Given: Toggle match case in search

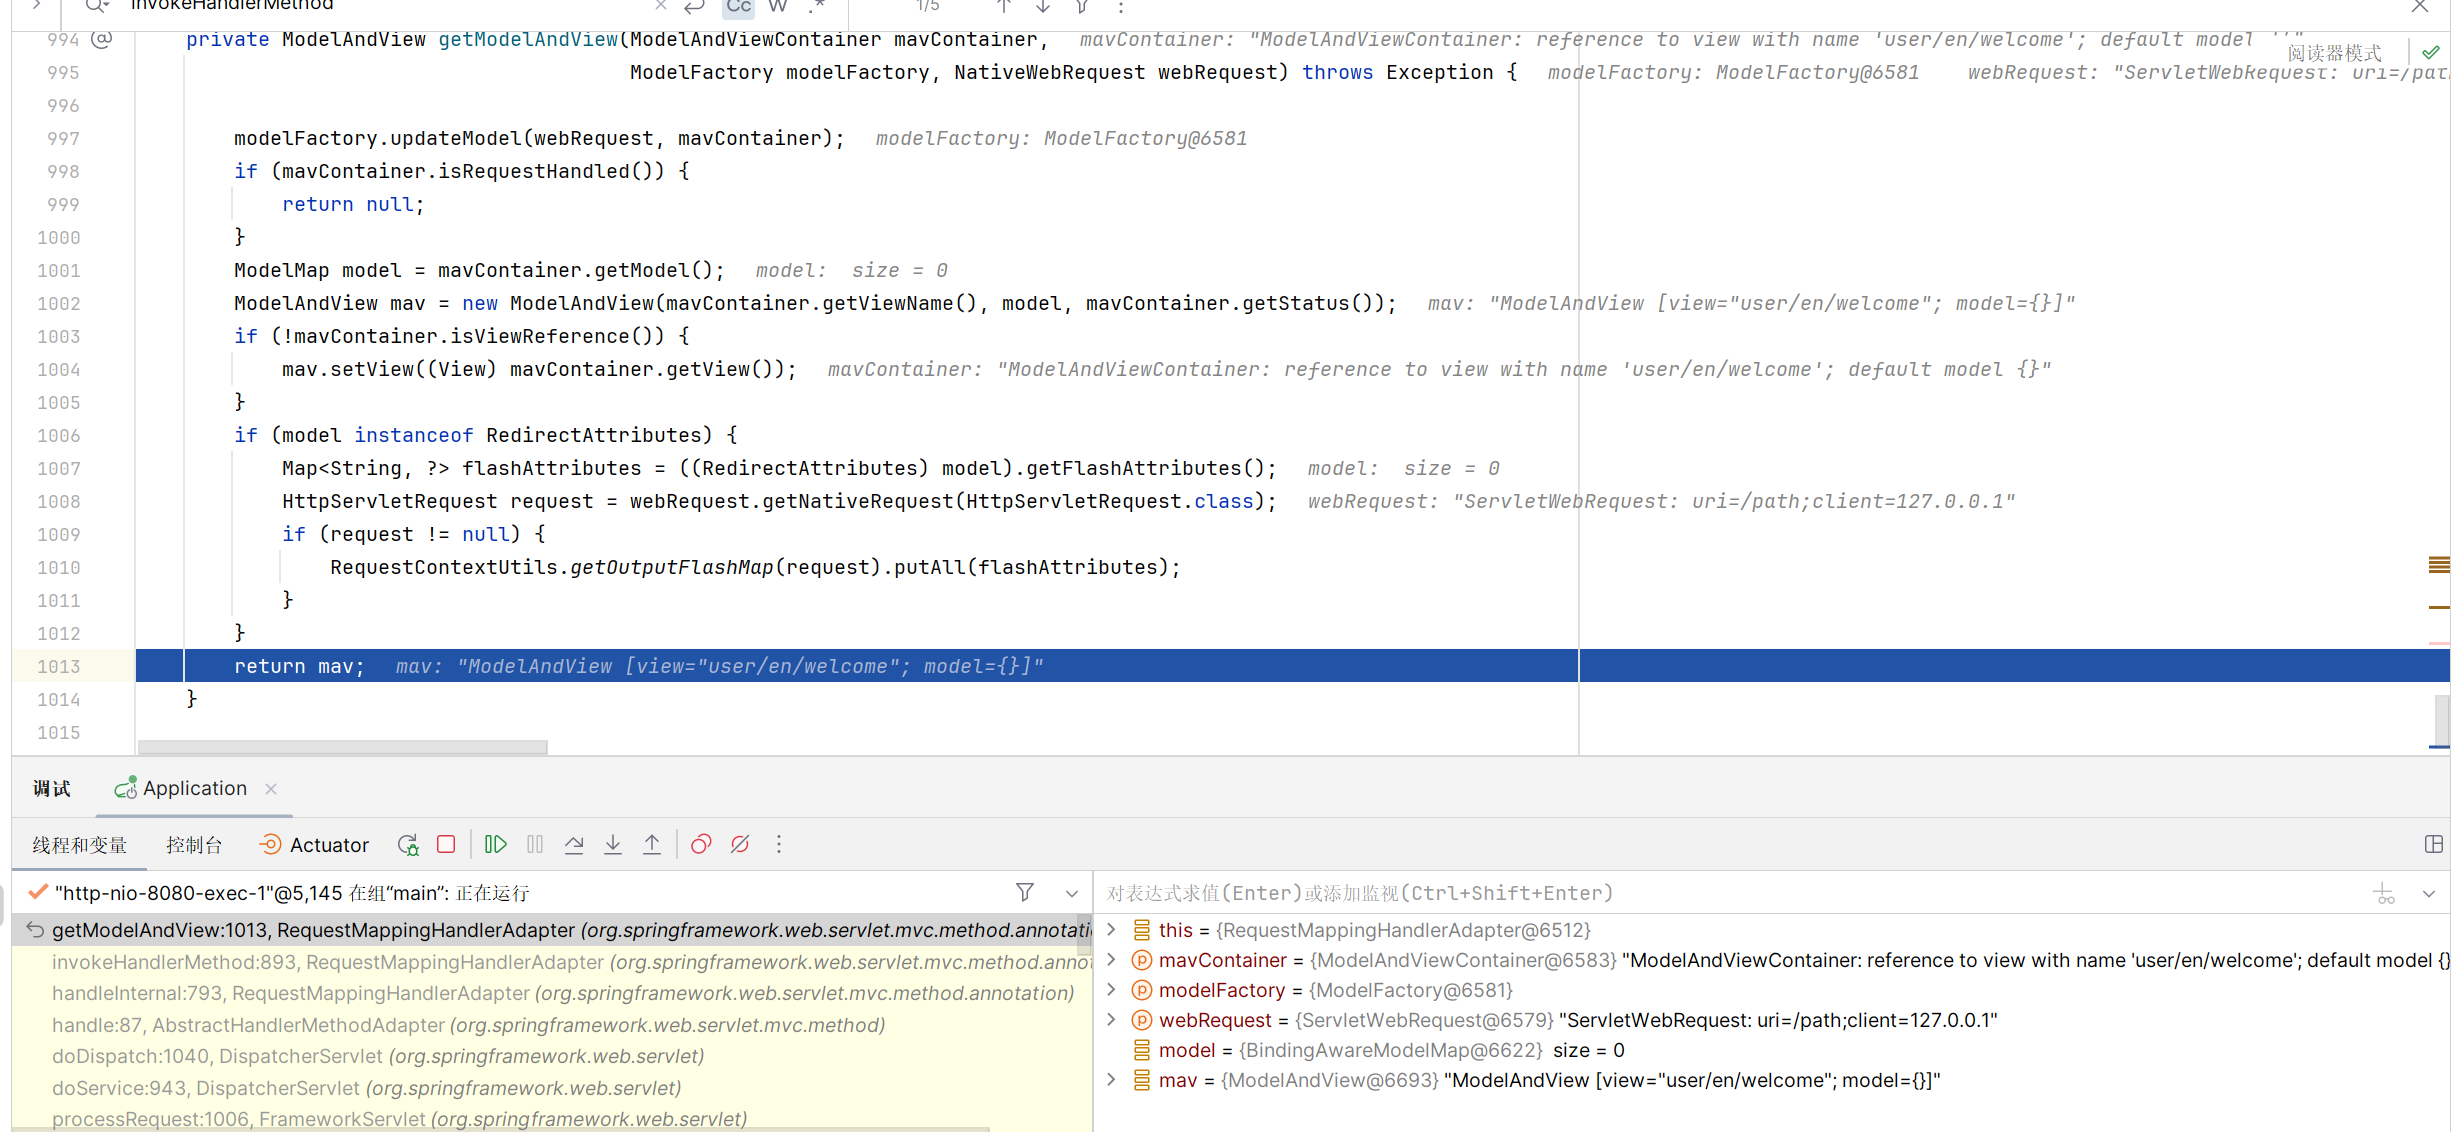Looking at the screenshot, I should (738, 6).
